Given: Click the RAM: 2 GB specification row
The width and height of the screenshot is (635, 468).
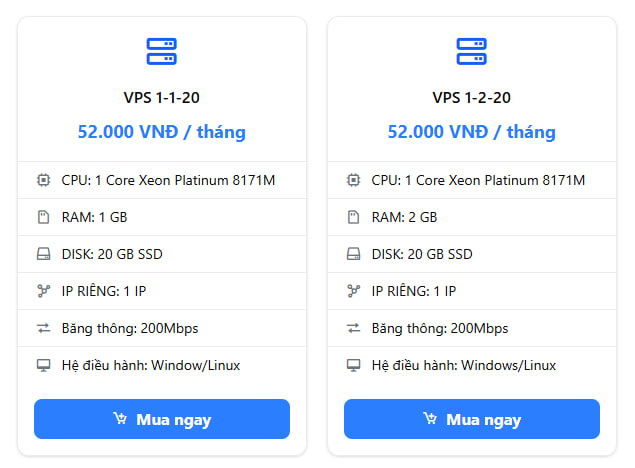Looking at the screenshot, I should [x=404, y=217].
